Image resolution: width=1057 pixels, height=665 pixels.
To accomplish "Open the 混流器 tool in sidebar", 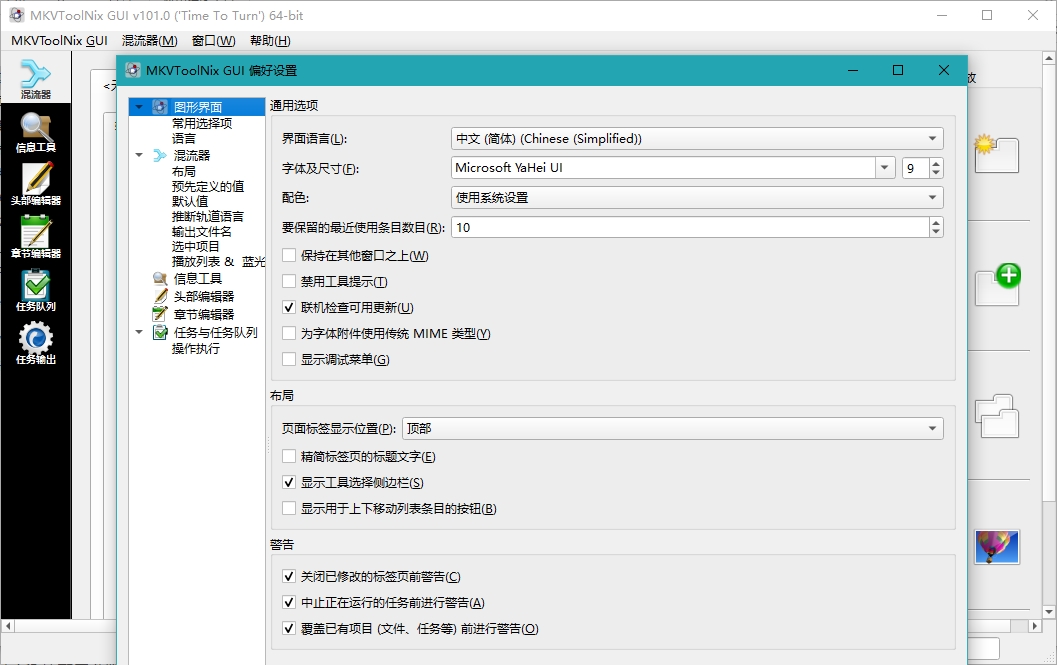I will click(x=36, y=79).
